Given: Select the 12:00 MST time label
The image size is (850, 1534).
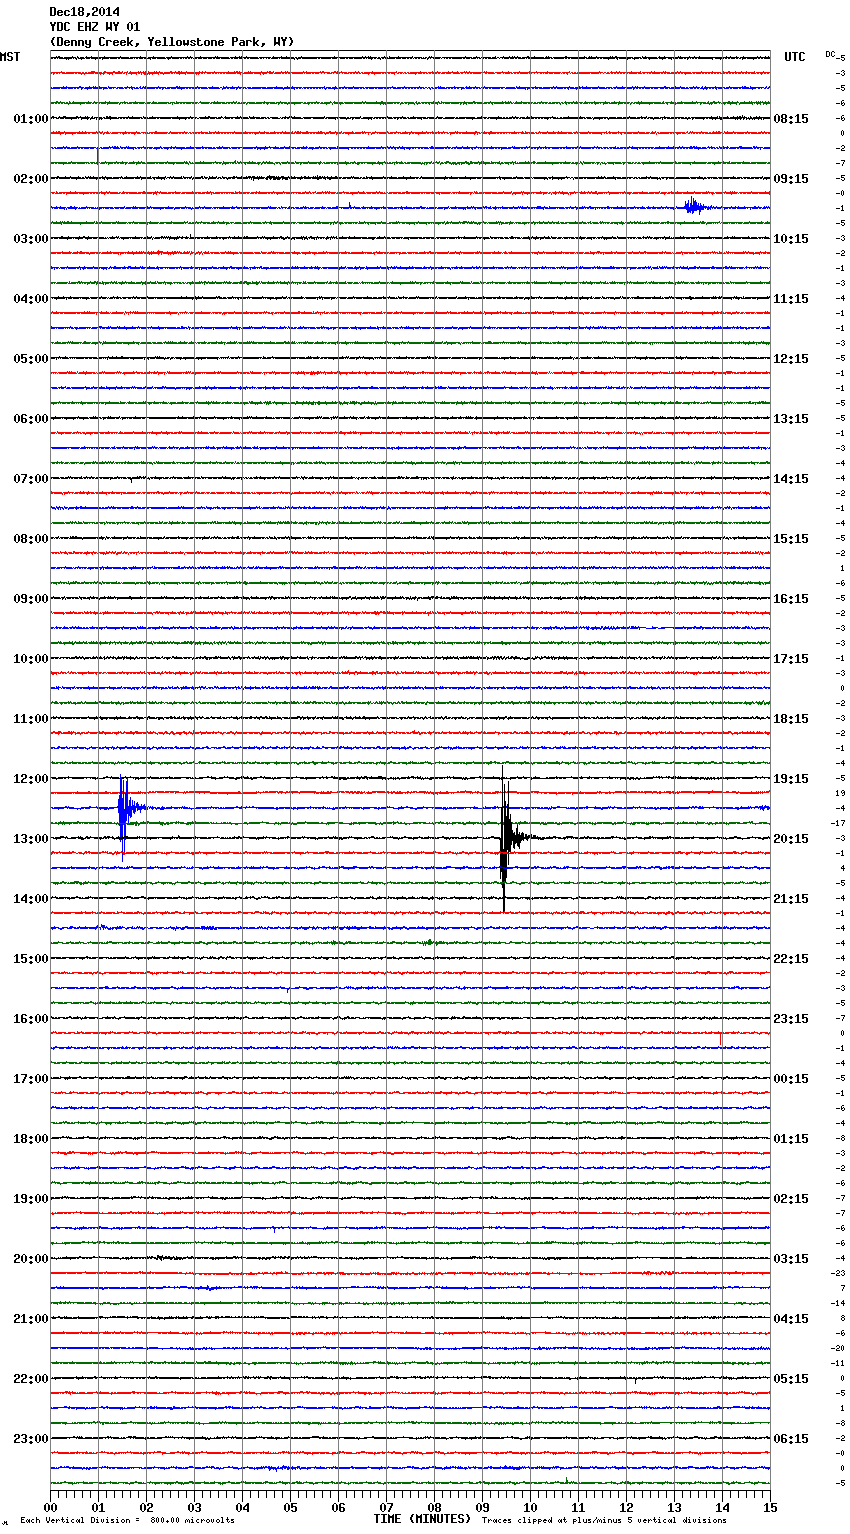Looking at the screenshot, I should 30,778.
